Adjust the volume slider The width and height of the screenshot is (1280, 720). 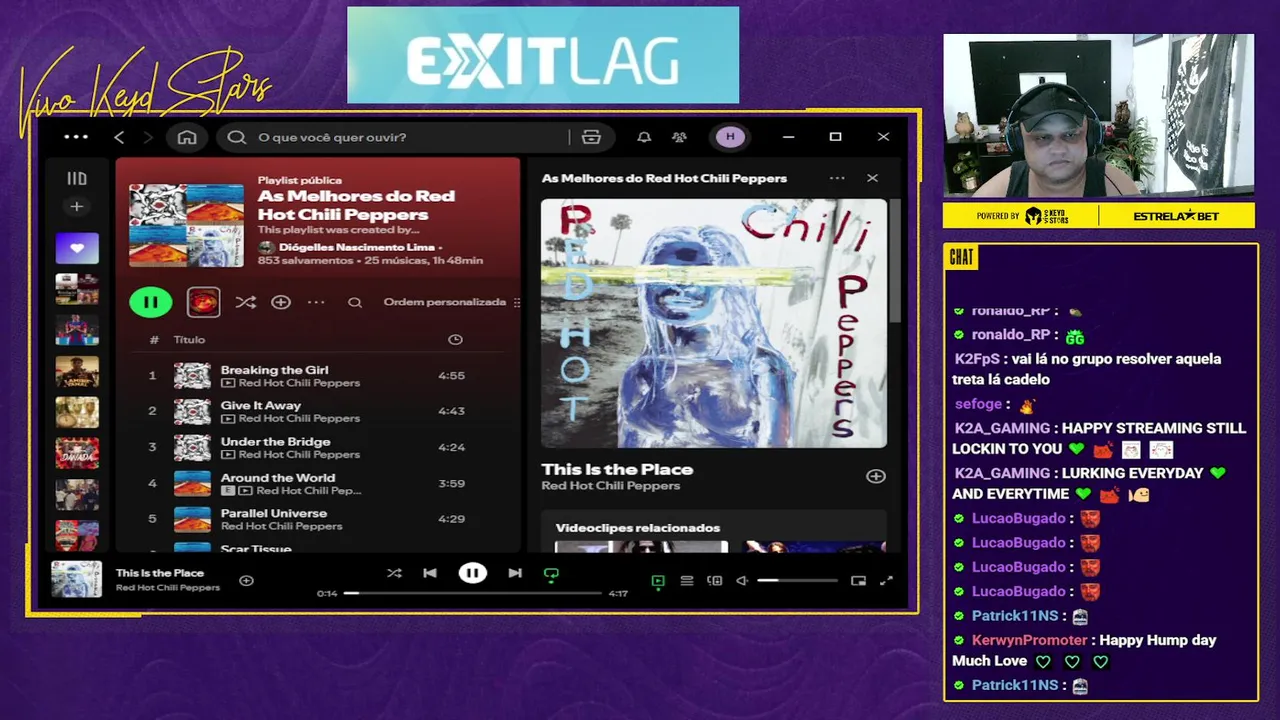pyautogui.click(x=797, y=580)
